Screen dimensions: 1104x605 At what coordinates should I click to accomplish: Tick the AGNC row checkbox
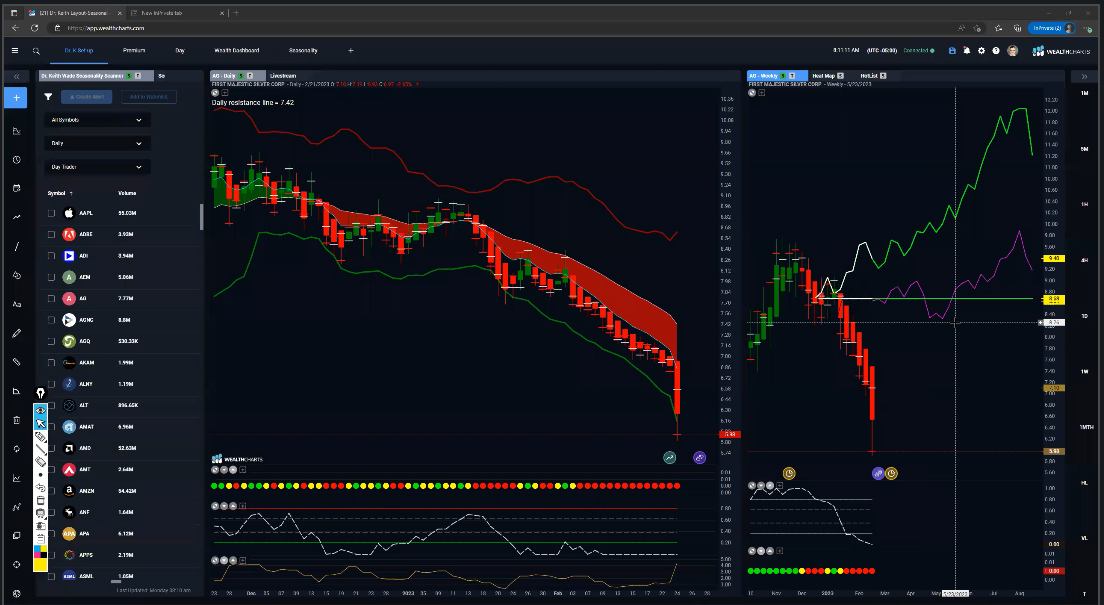[x=51, y=320]
